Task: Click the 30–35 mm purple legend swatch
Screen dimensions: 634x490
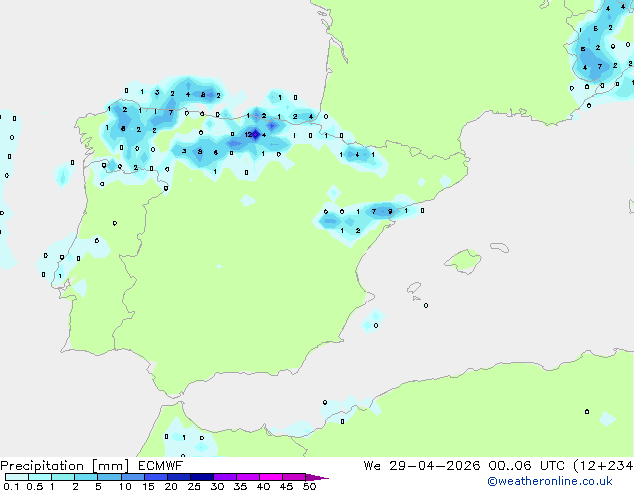Action: [x=225, y=477]
